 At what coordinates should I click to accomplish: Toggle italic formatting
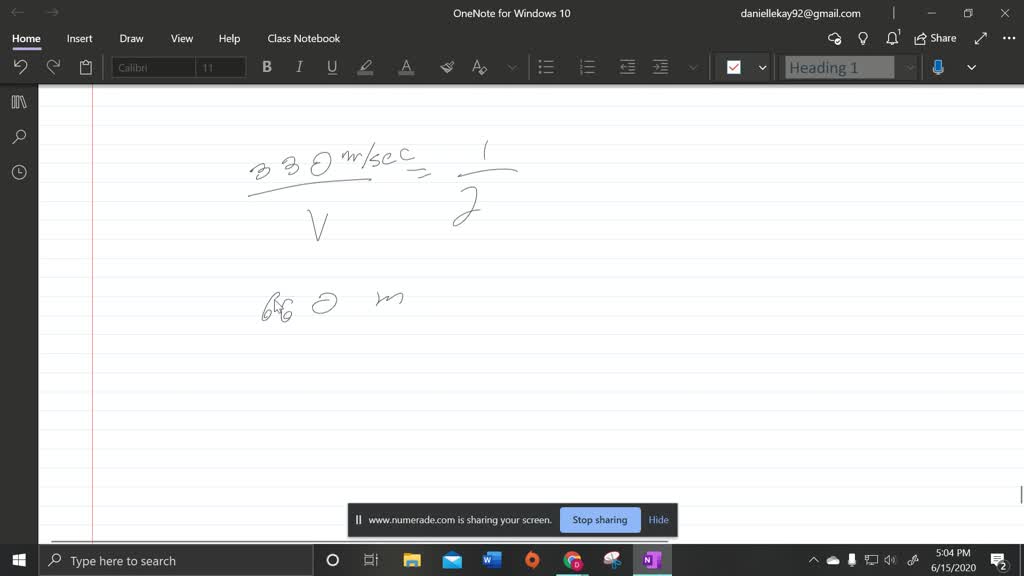pos(299,67)
